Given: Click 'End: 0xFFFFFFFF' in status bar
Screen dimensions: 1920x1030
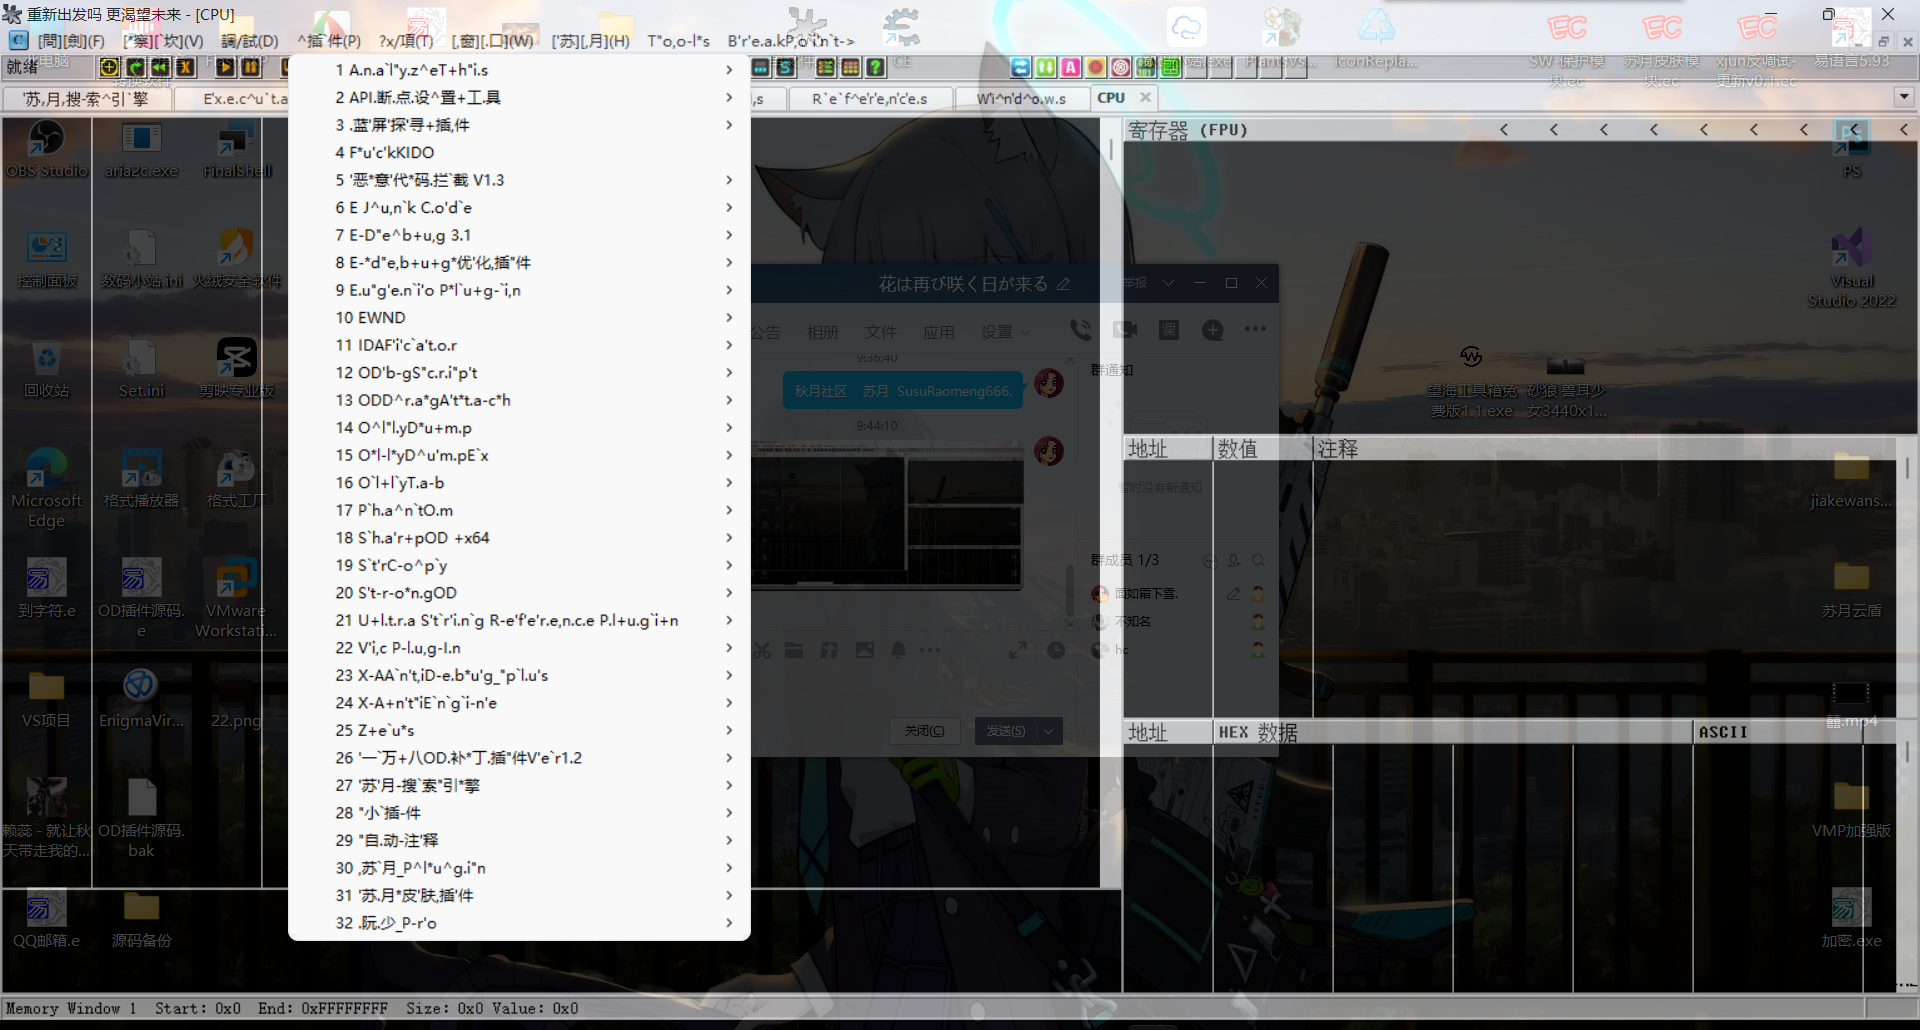Looking at the screenshot, I should tap(322, 1008).
